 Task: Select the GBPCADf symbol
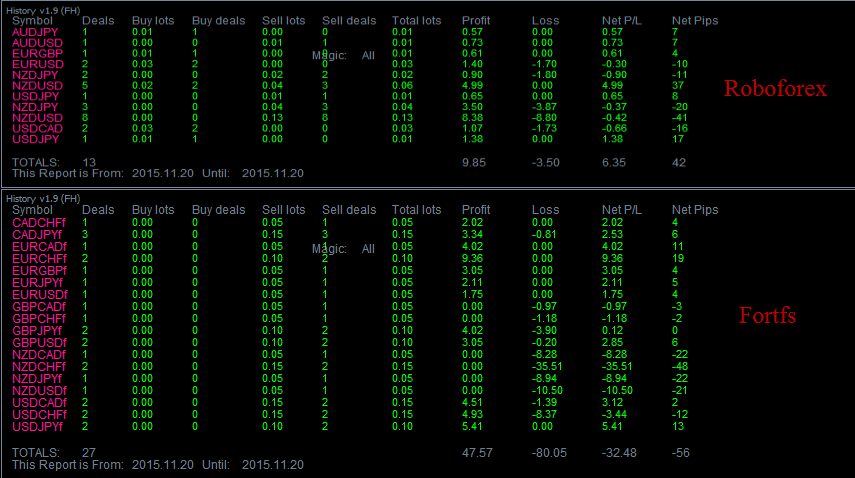point(39,306)
